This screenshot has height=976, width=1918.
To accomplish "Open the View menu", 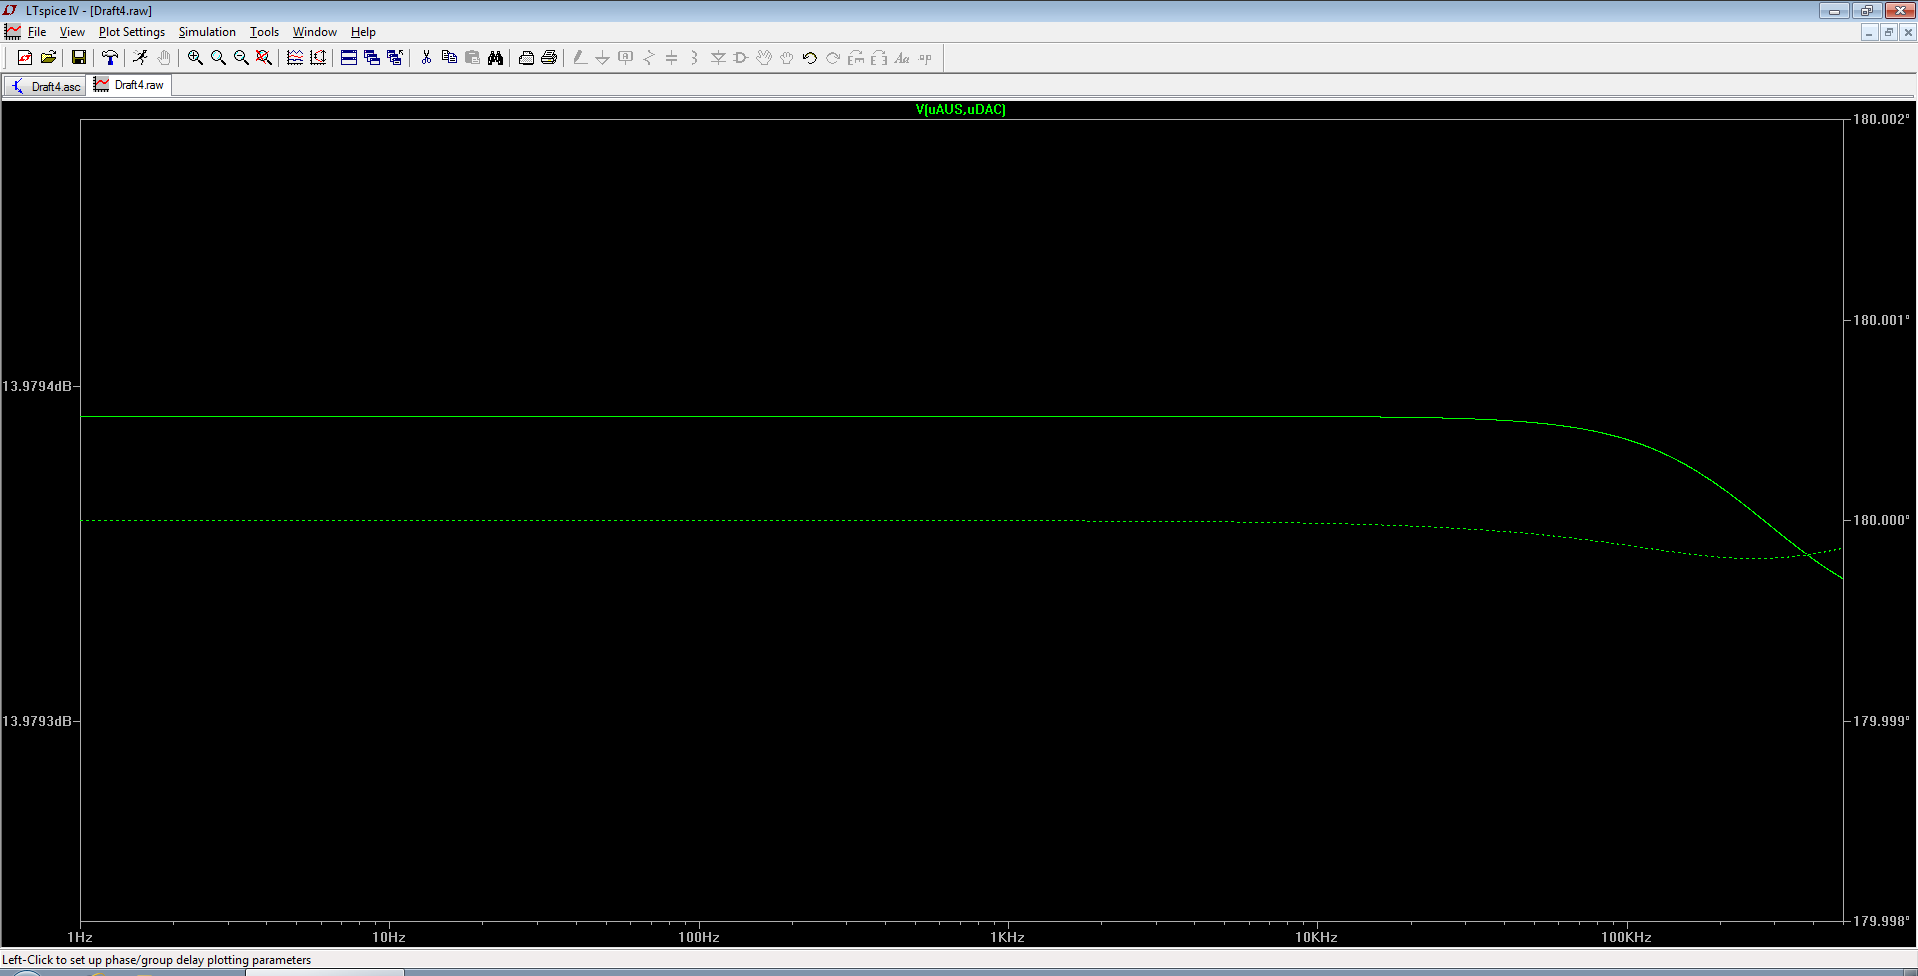I will coord(72,32).
